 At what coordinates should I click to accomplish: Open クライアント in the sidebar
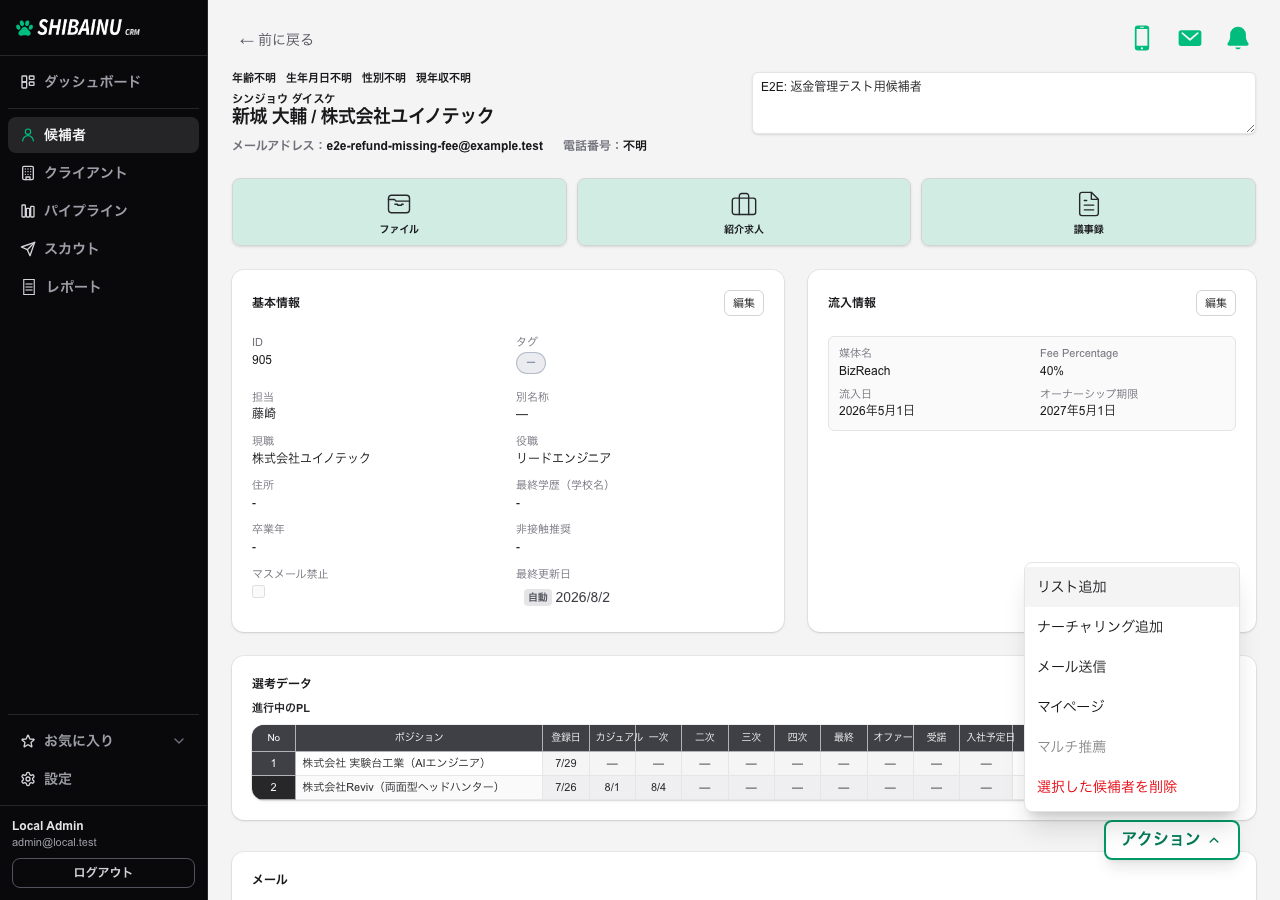[104, 173]
